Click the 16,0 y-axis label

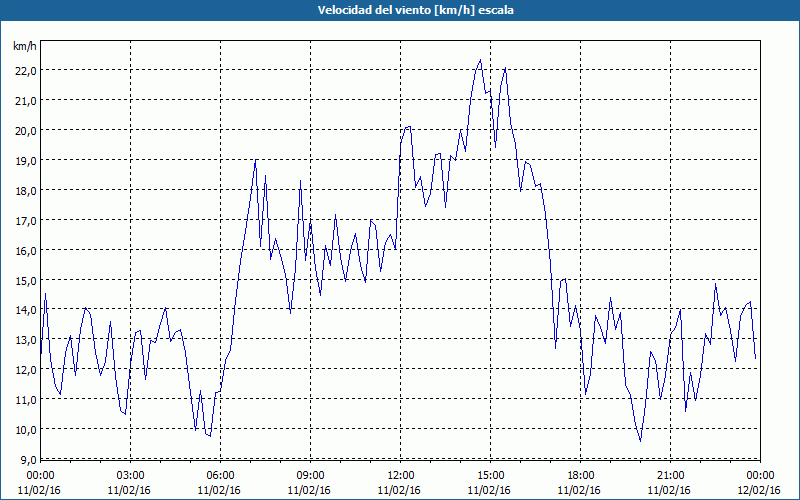(x=26, y=251)
